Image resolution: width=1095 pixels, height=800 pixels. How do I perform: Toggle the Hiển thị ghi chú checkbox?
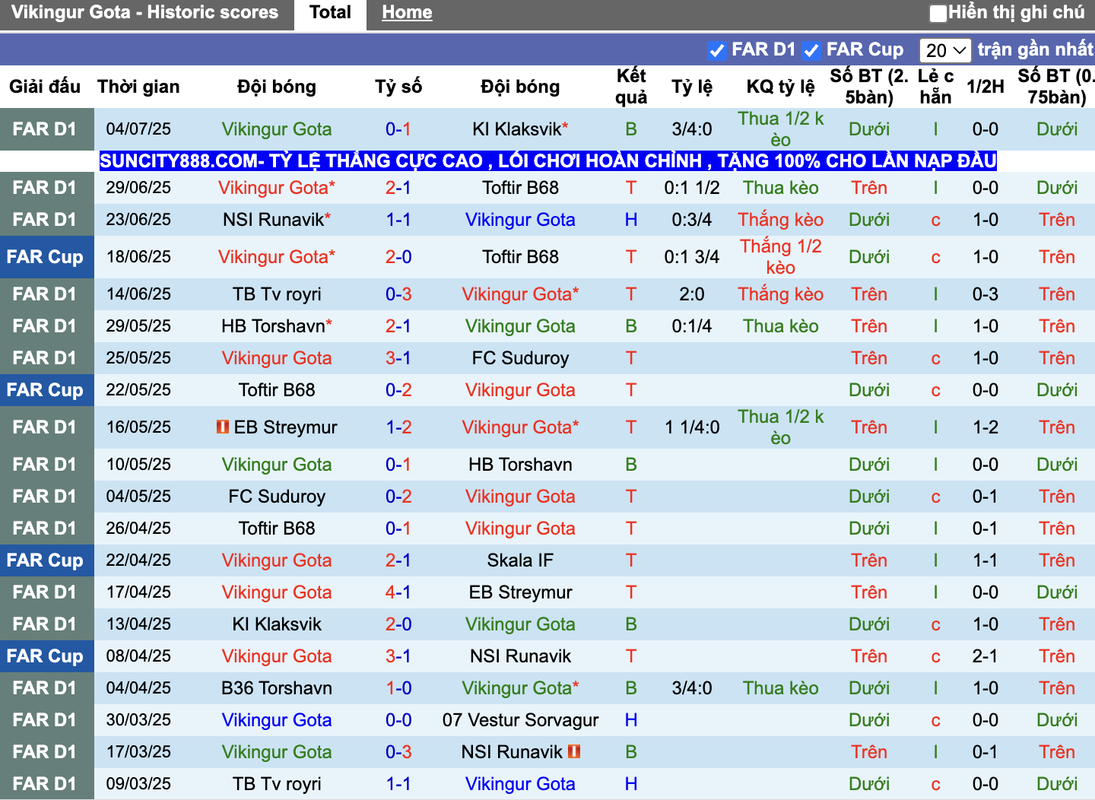tap(938, 13)
